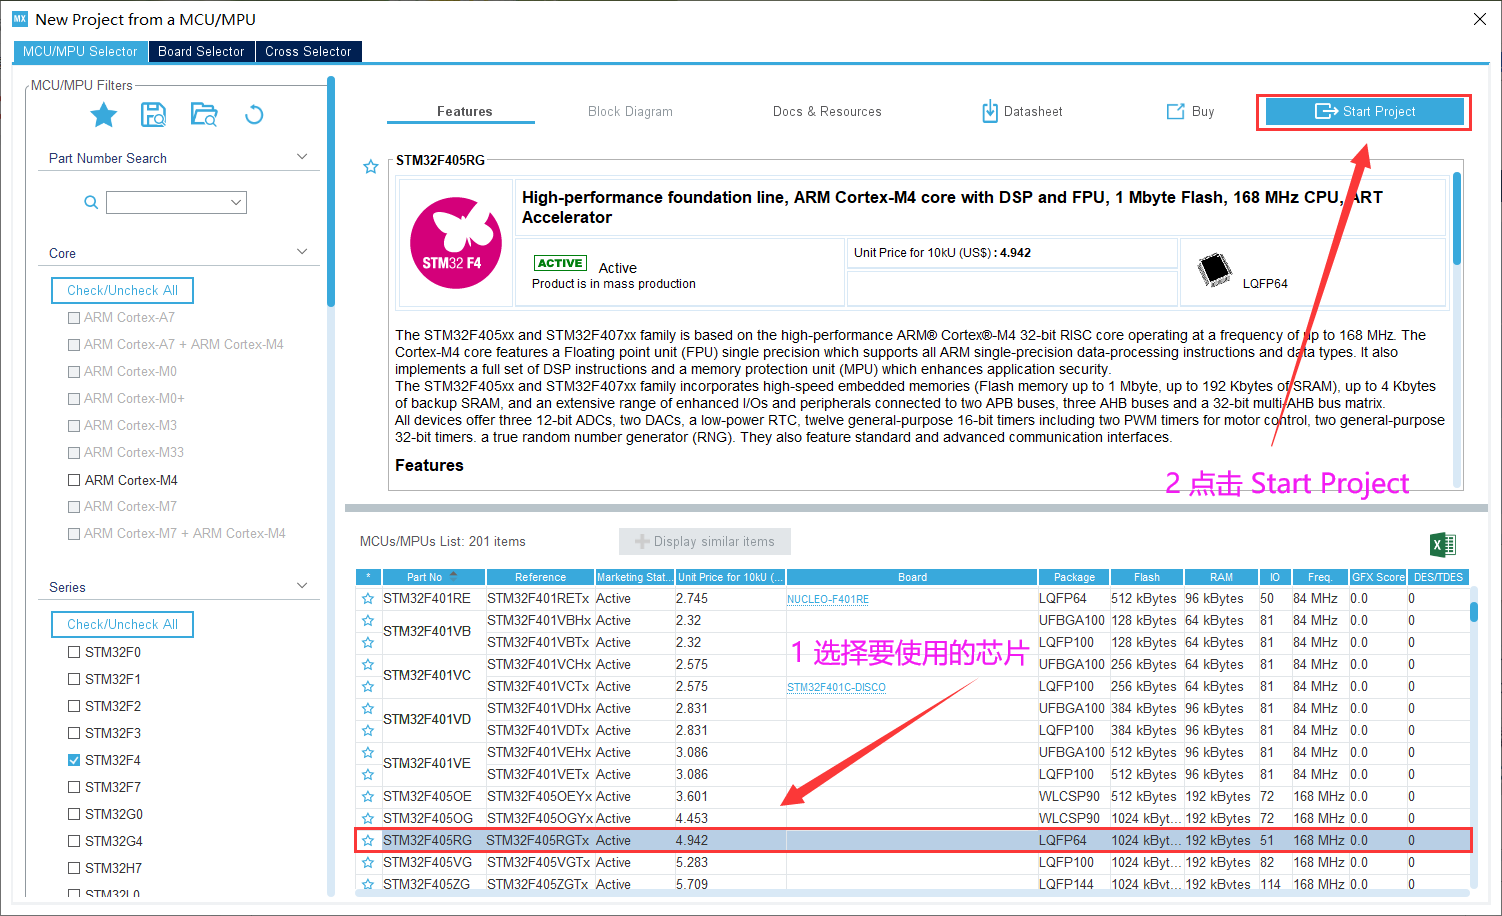
Task: Click Check/Uncheck All under Series
Action: coord(122,625)
